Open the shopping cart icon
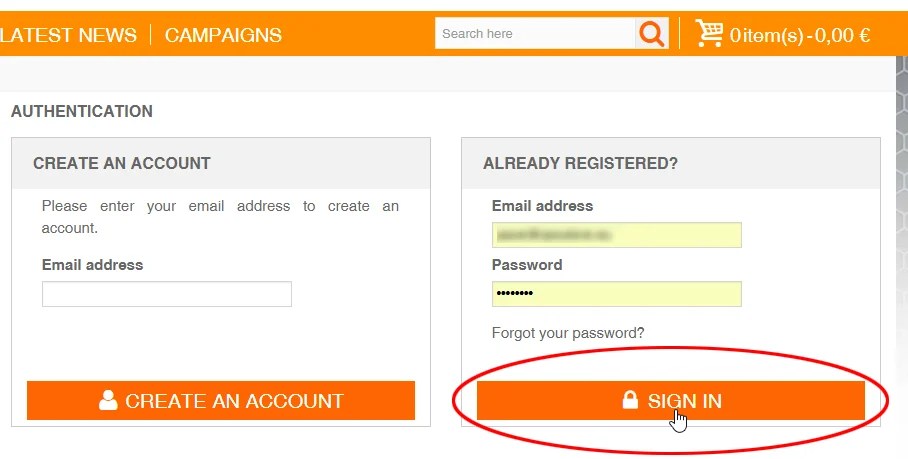The height and width of the screenshot is (459, 908). pyautogui.click(x=709, y=34)
